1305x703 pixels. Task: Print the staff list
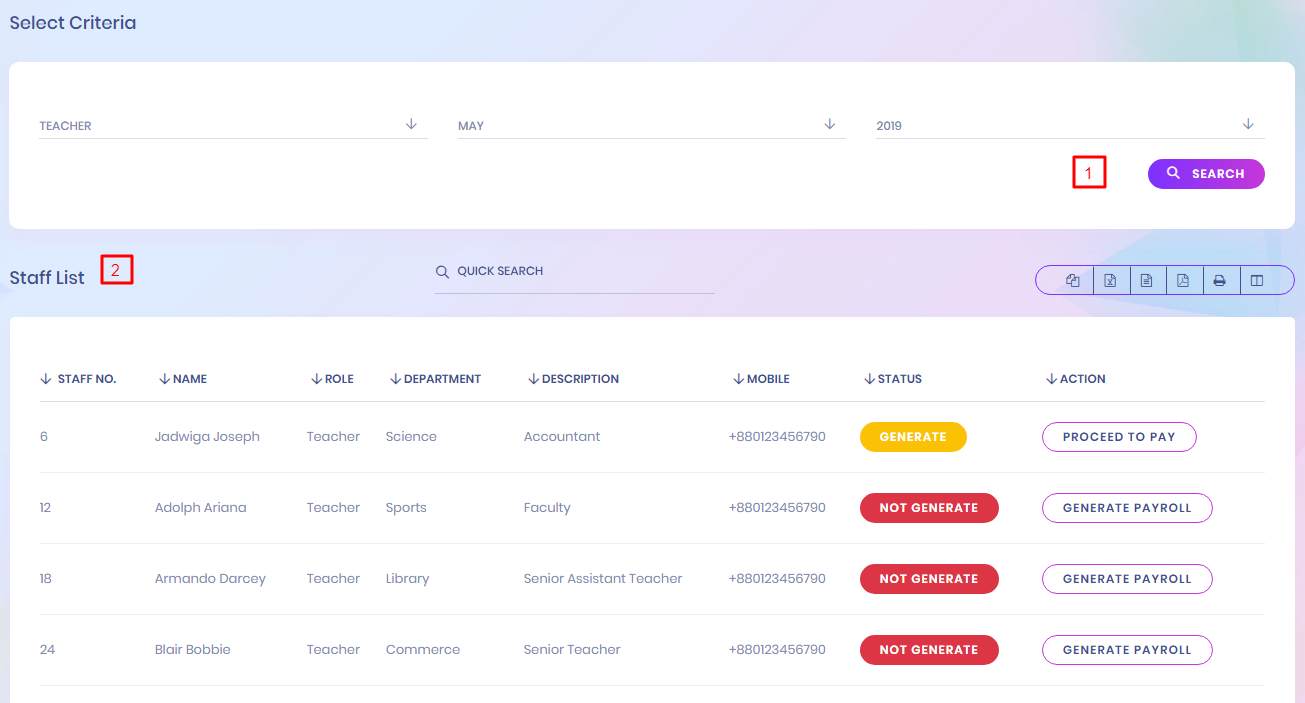[1220, 281]
